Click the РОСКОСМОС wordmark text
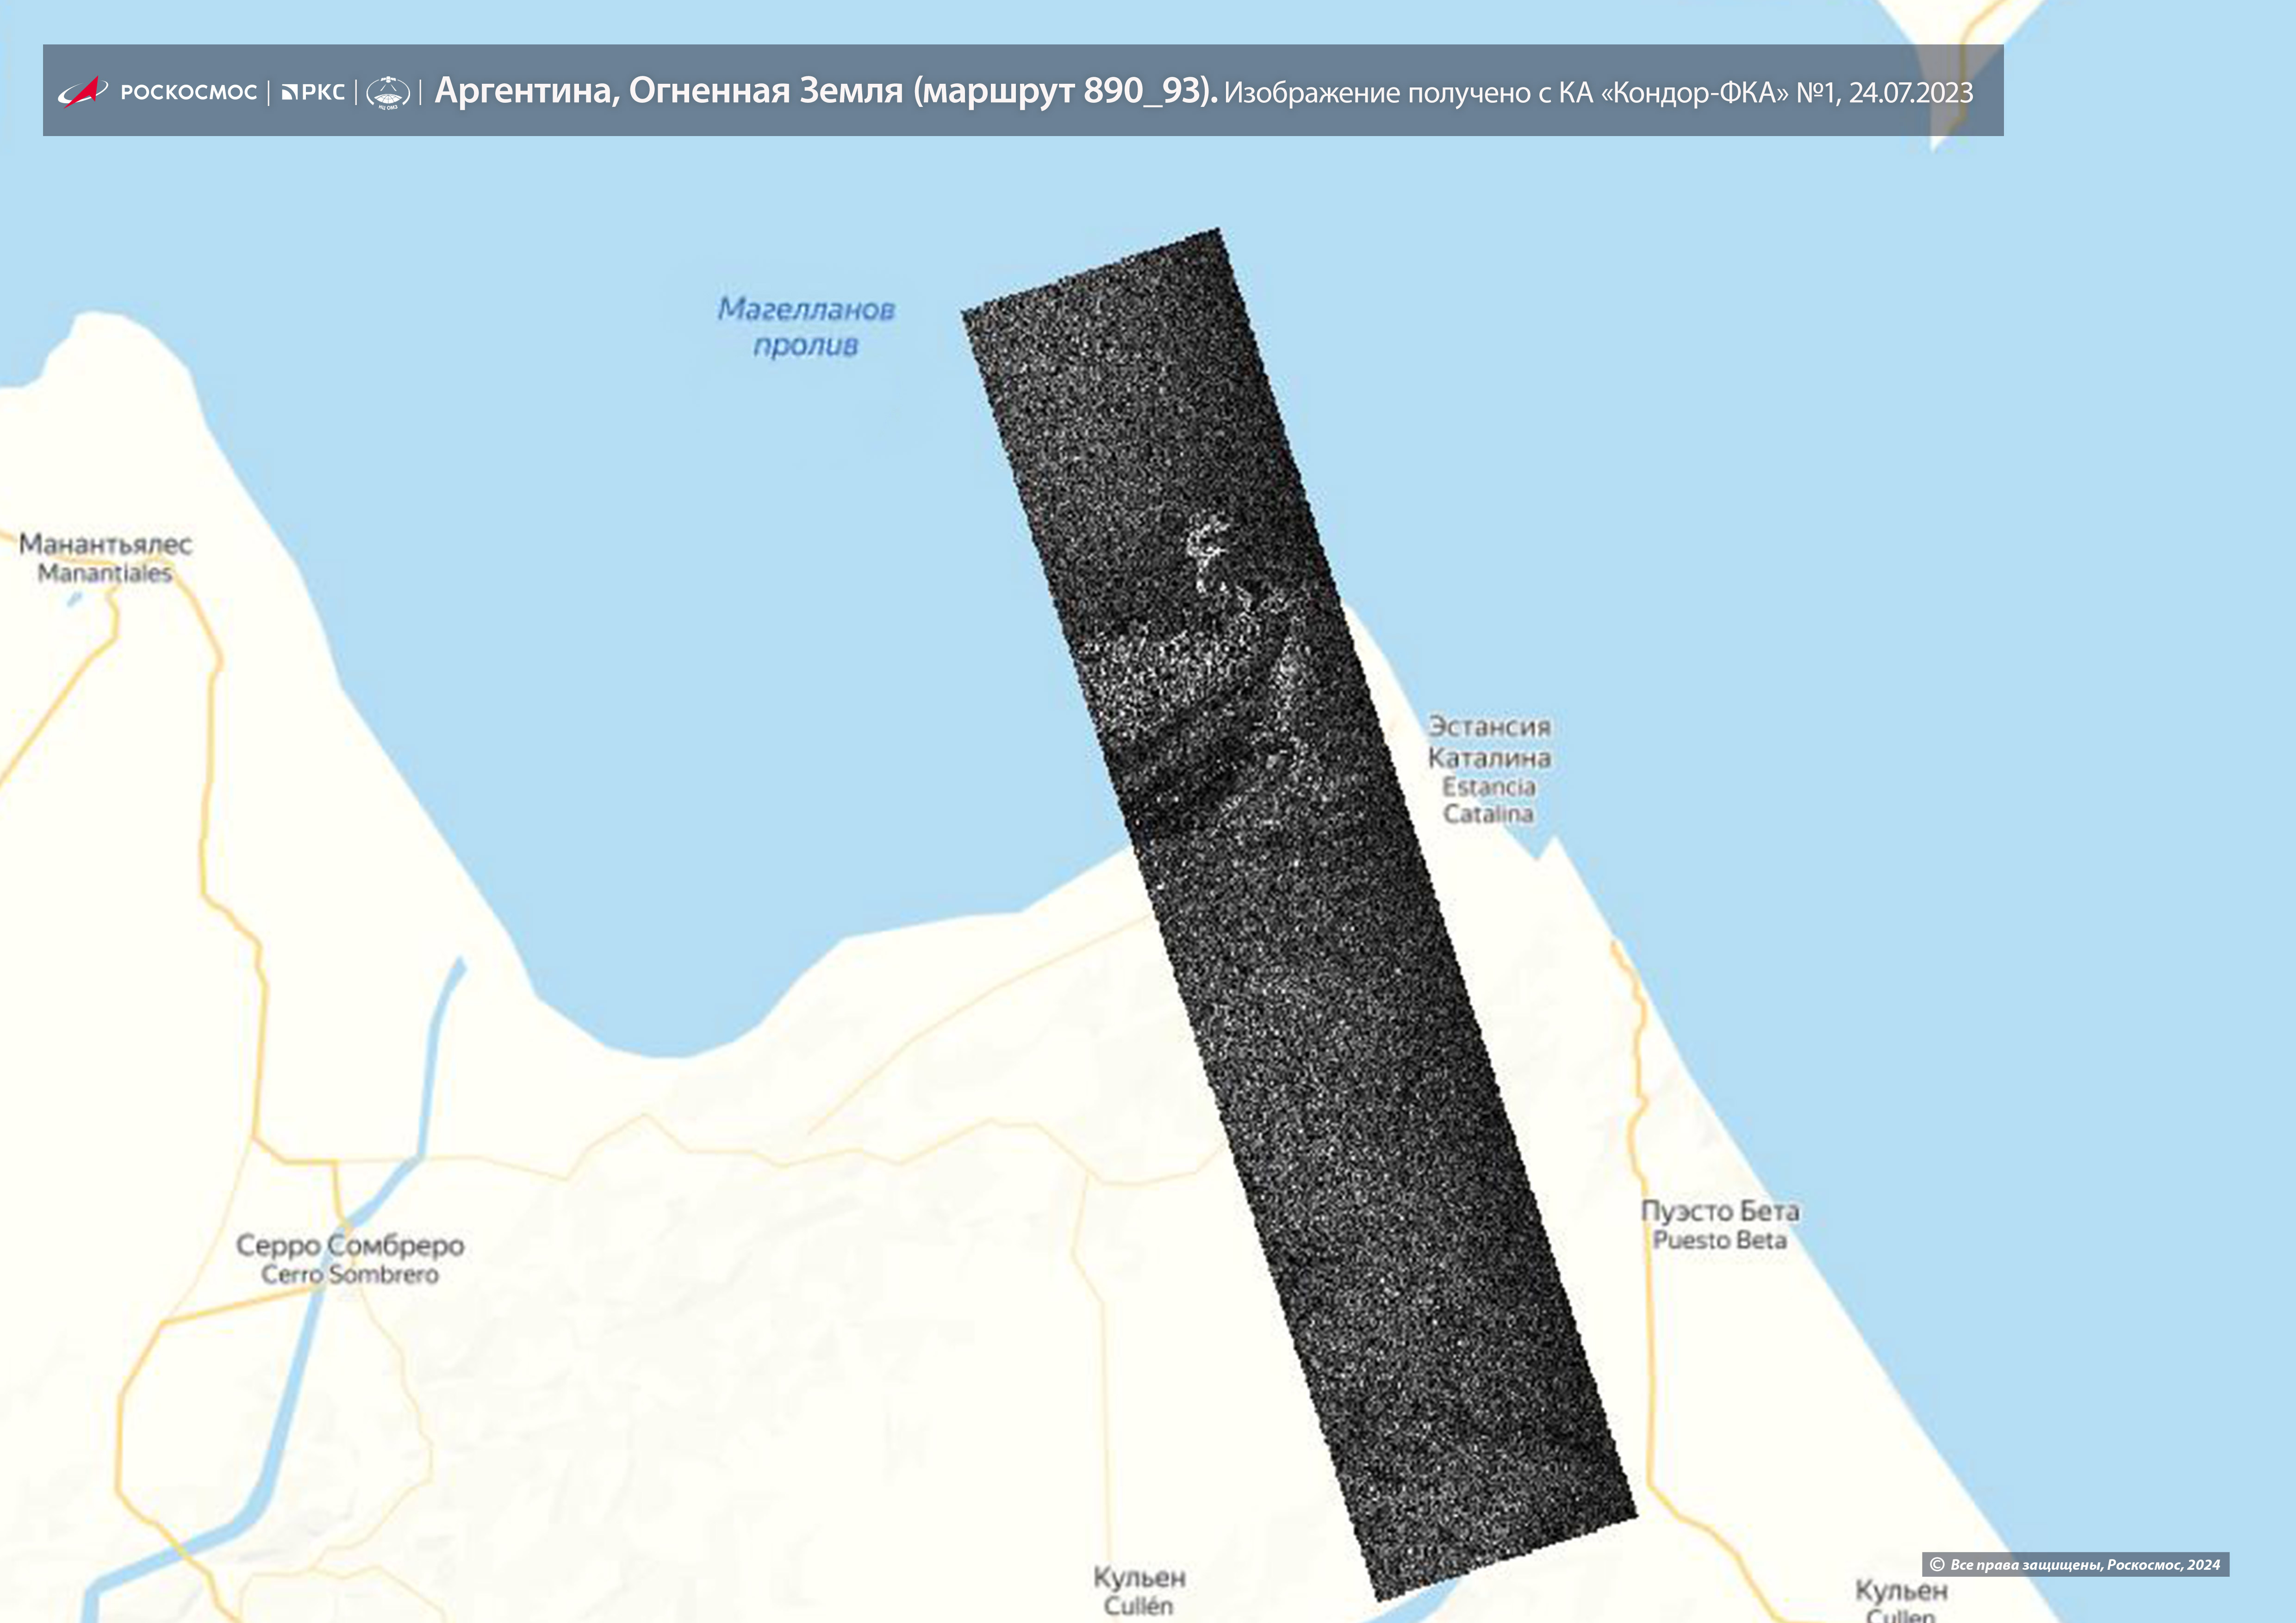 pyautogui.click(x=188, y=92)
